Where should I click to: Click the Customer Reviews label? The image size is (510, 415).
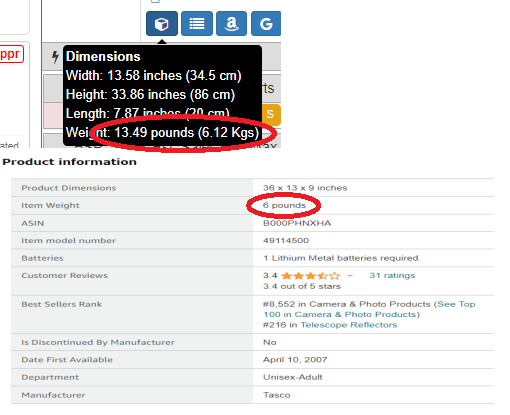pyautogui.click(x=64, y=275)
